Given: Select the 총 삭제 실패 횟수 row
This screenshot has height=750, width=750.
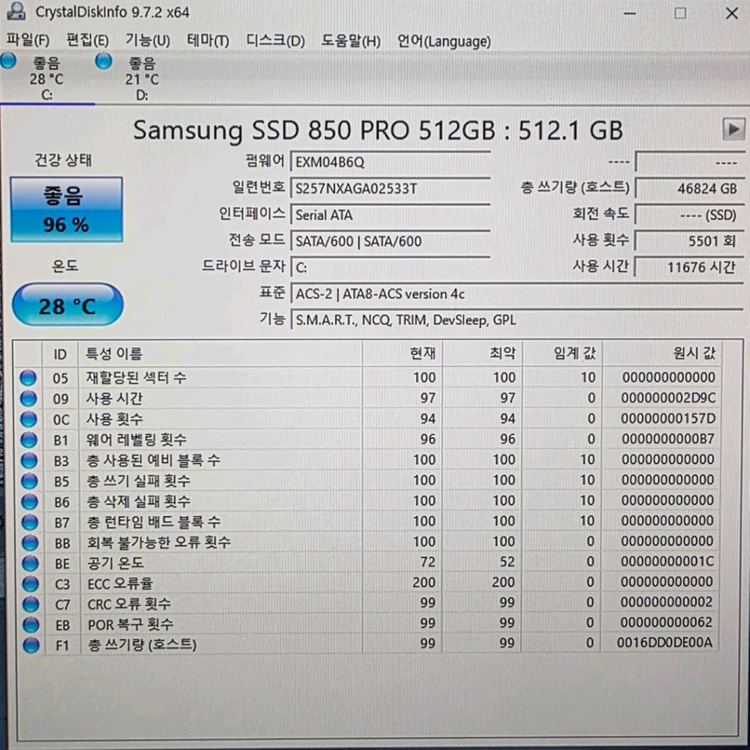Looking at the screenshot, I should tap(368, 501).
